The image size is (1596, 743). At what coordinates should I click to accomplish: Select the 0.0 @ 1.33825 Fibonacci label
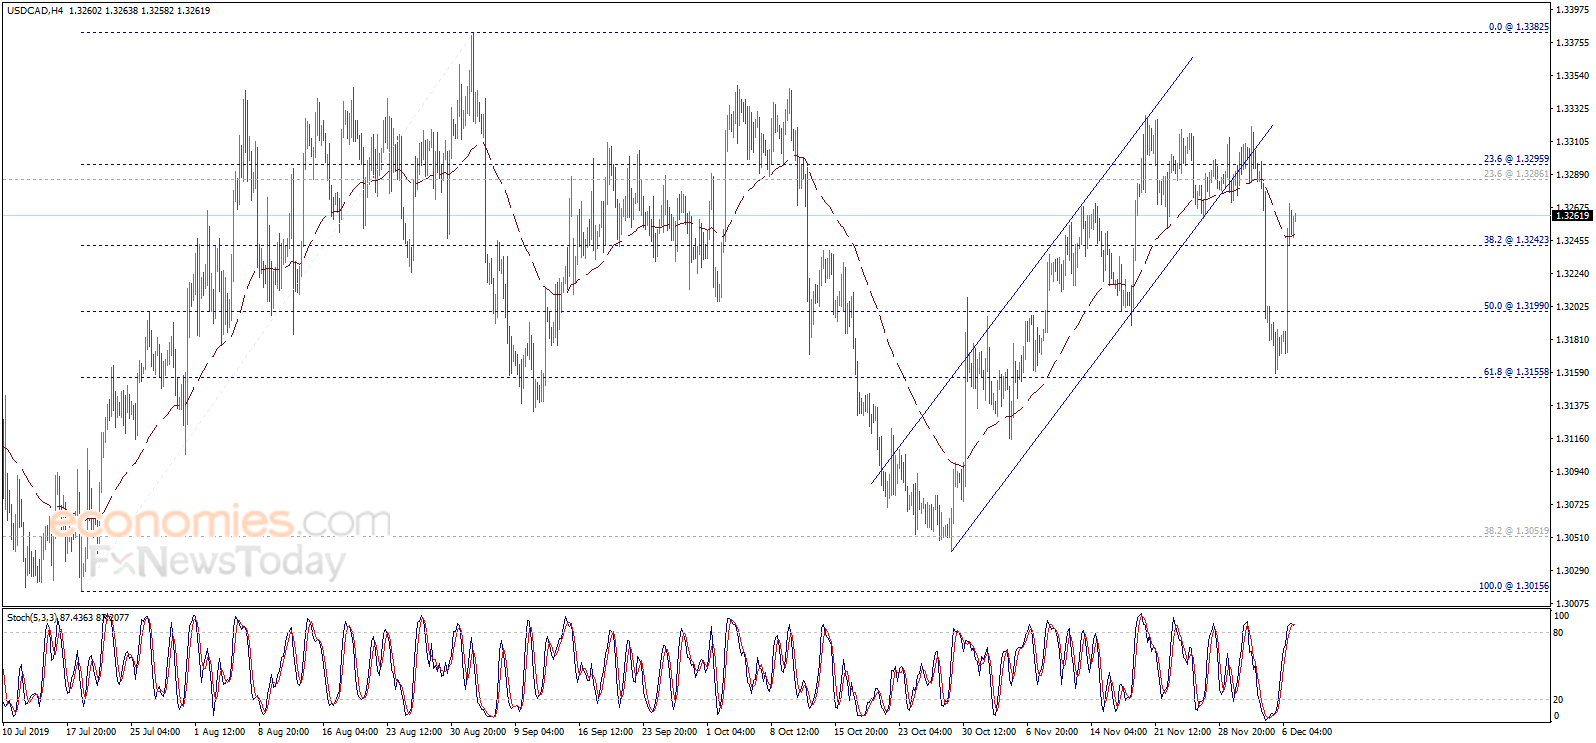tap(1518, 27)
